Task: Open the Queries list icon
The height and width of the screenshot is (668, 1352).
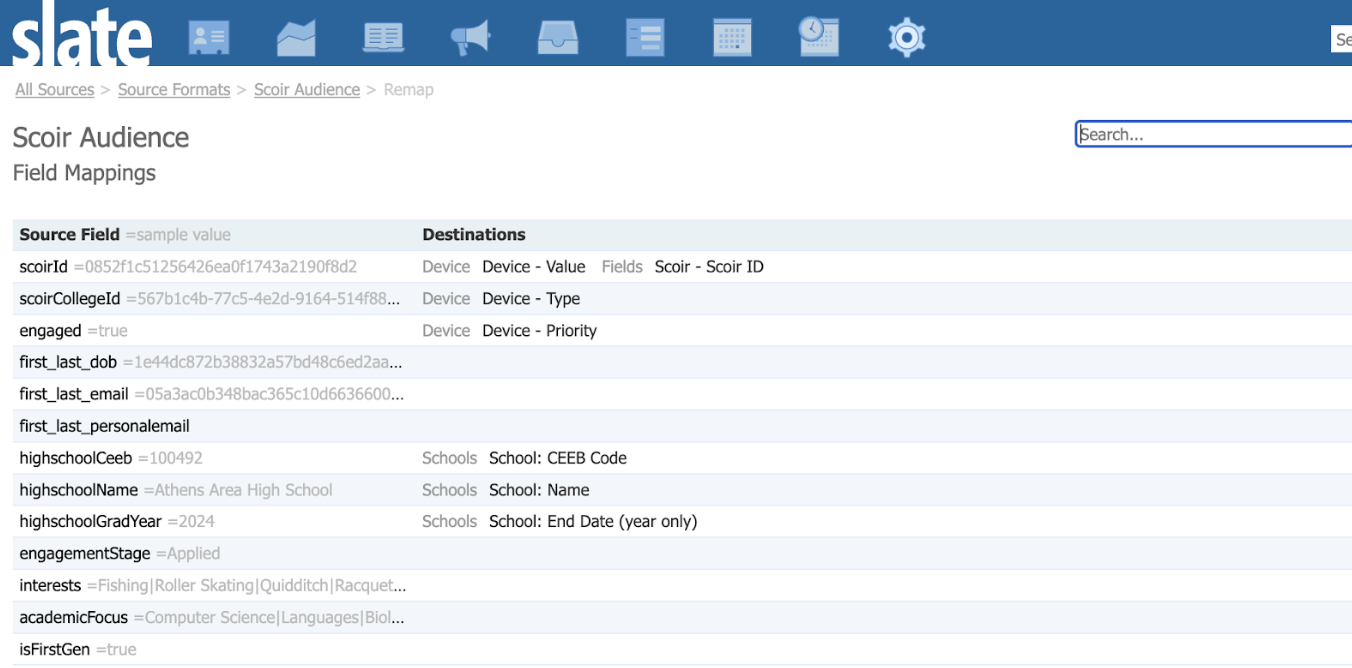Action: (645, 38)
